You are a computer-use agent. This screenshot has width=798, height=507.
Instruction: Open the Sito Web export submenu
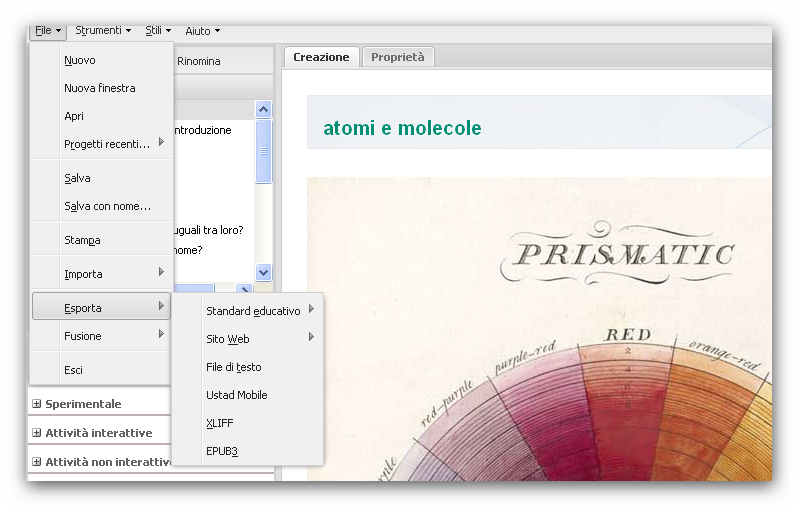248,339
